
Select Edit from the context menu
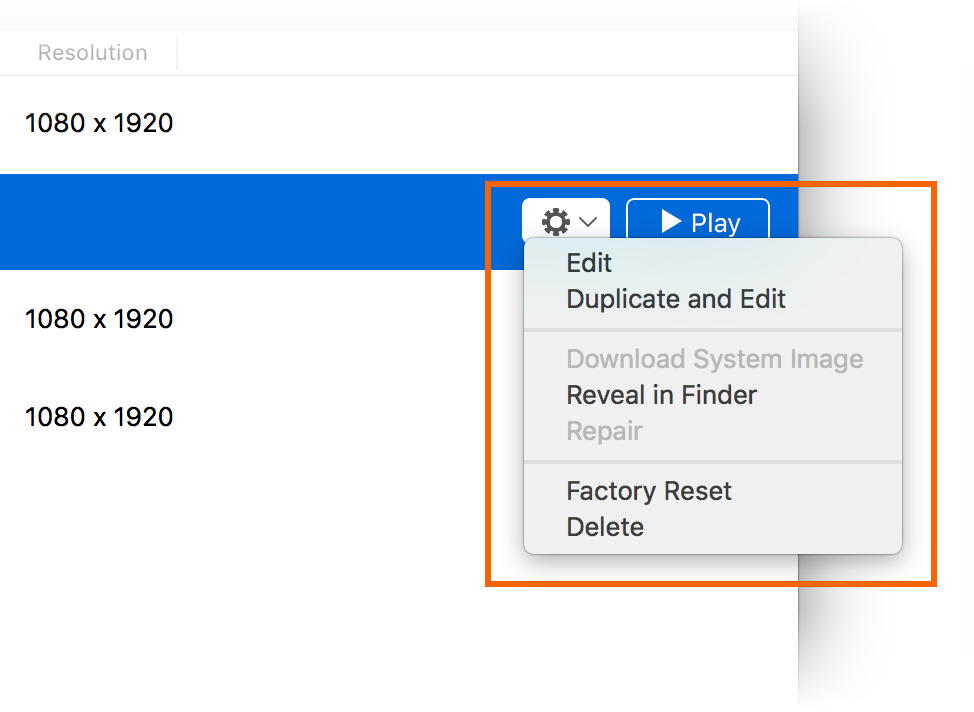point(589,263)
